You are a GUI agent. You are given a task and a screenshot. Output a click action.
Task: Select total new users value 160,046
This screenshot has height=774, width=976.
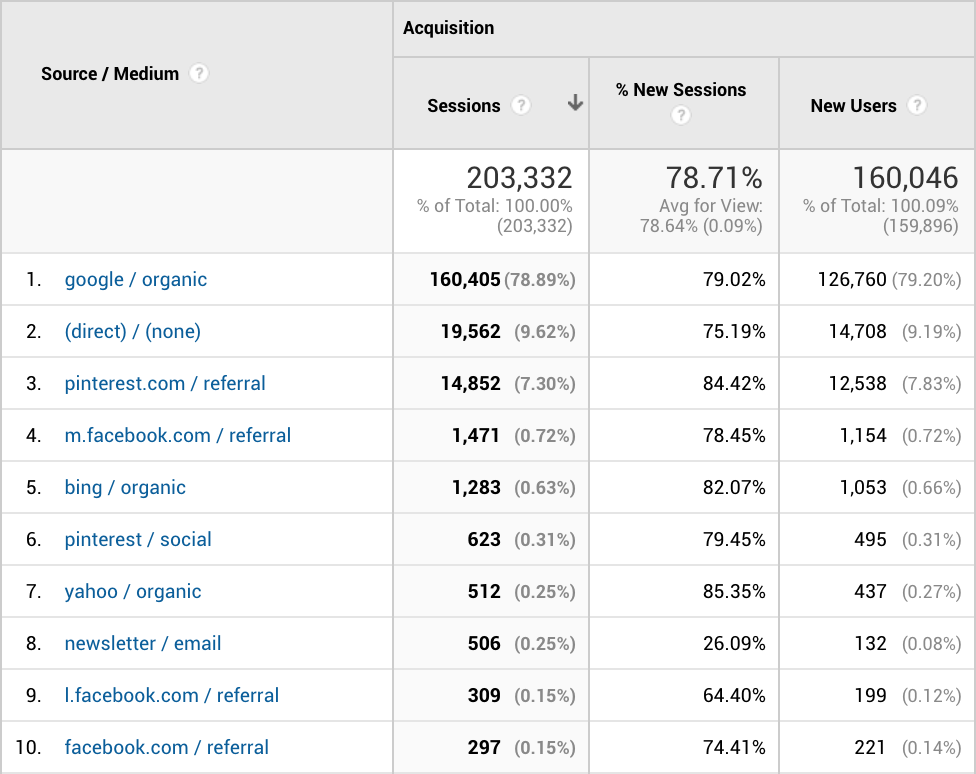905,178
